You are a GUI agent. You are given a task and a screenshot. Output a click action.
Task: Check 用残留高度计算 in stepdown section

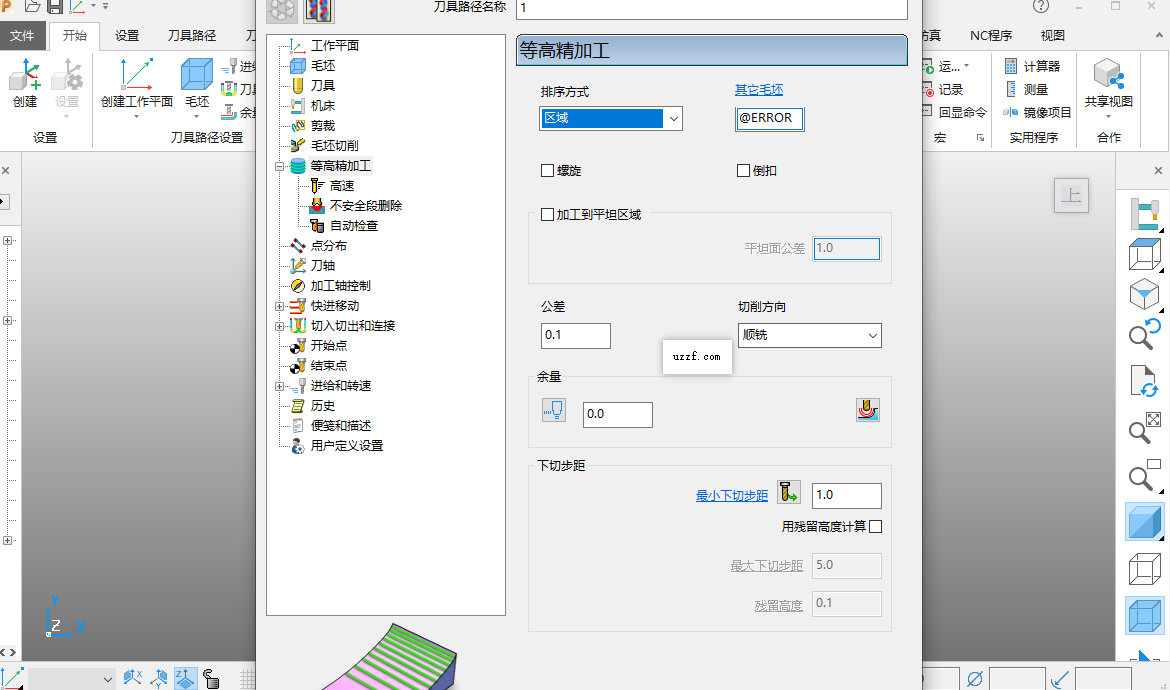[x=875, y=525]
